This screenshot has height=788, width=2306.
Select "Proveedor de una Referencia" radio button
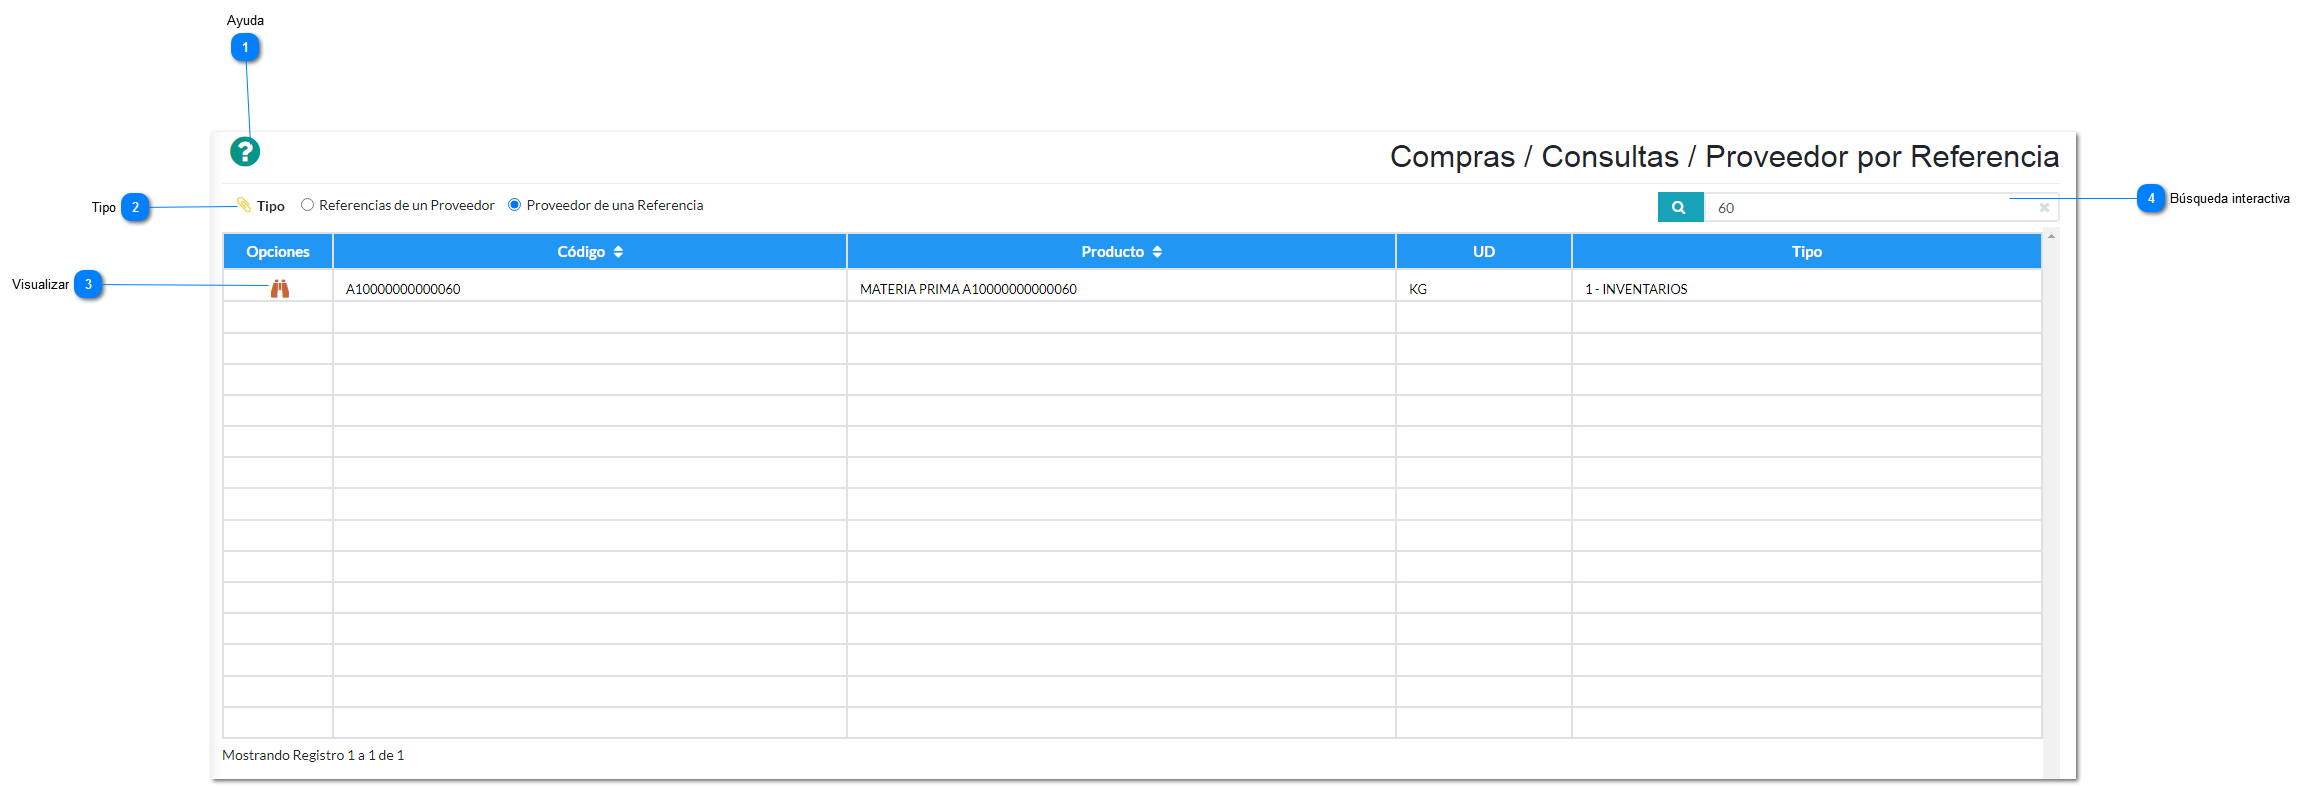tap(515, 205)
